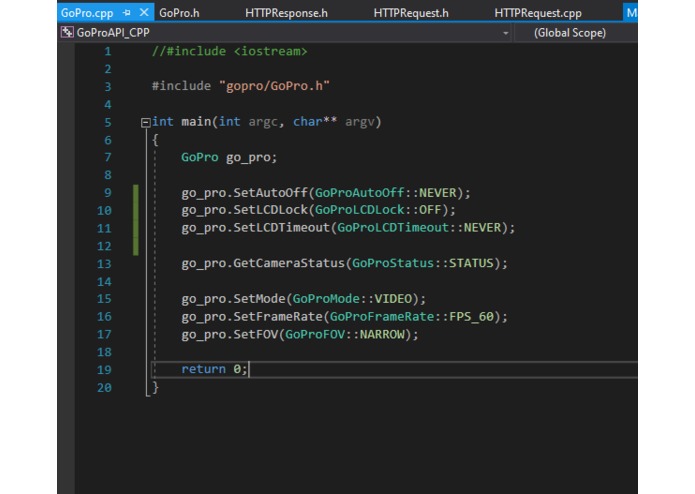Click GoProFrameRate::FPS_60 enum value
695x494 pixels.
point(411,316)
